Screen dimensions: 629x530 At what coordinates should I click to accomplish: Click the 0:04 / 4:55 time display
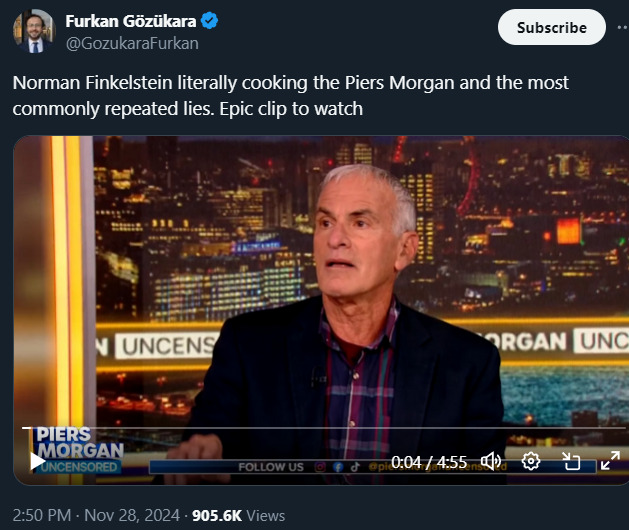[429, 462]
